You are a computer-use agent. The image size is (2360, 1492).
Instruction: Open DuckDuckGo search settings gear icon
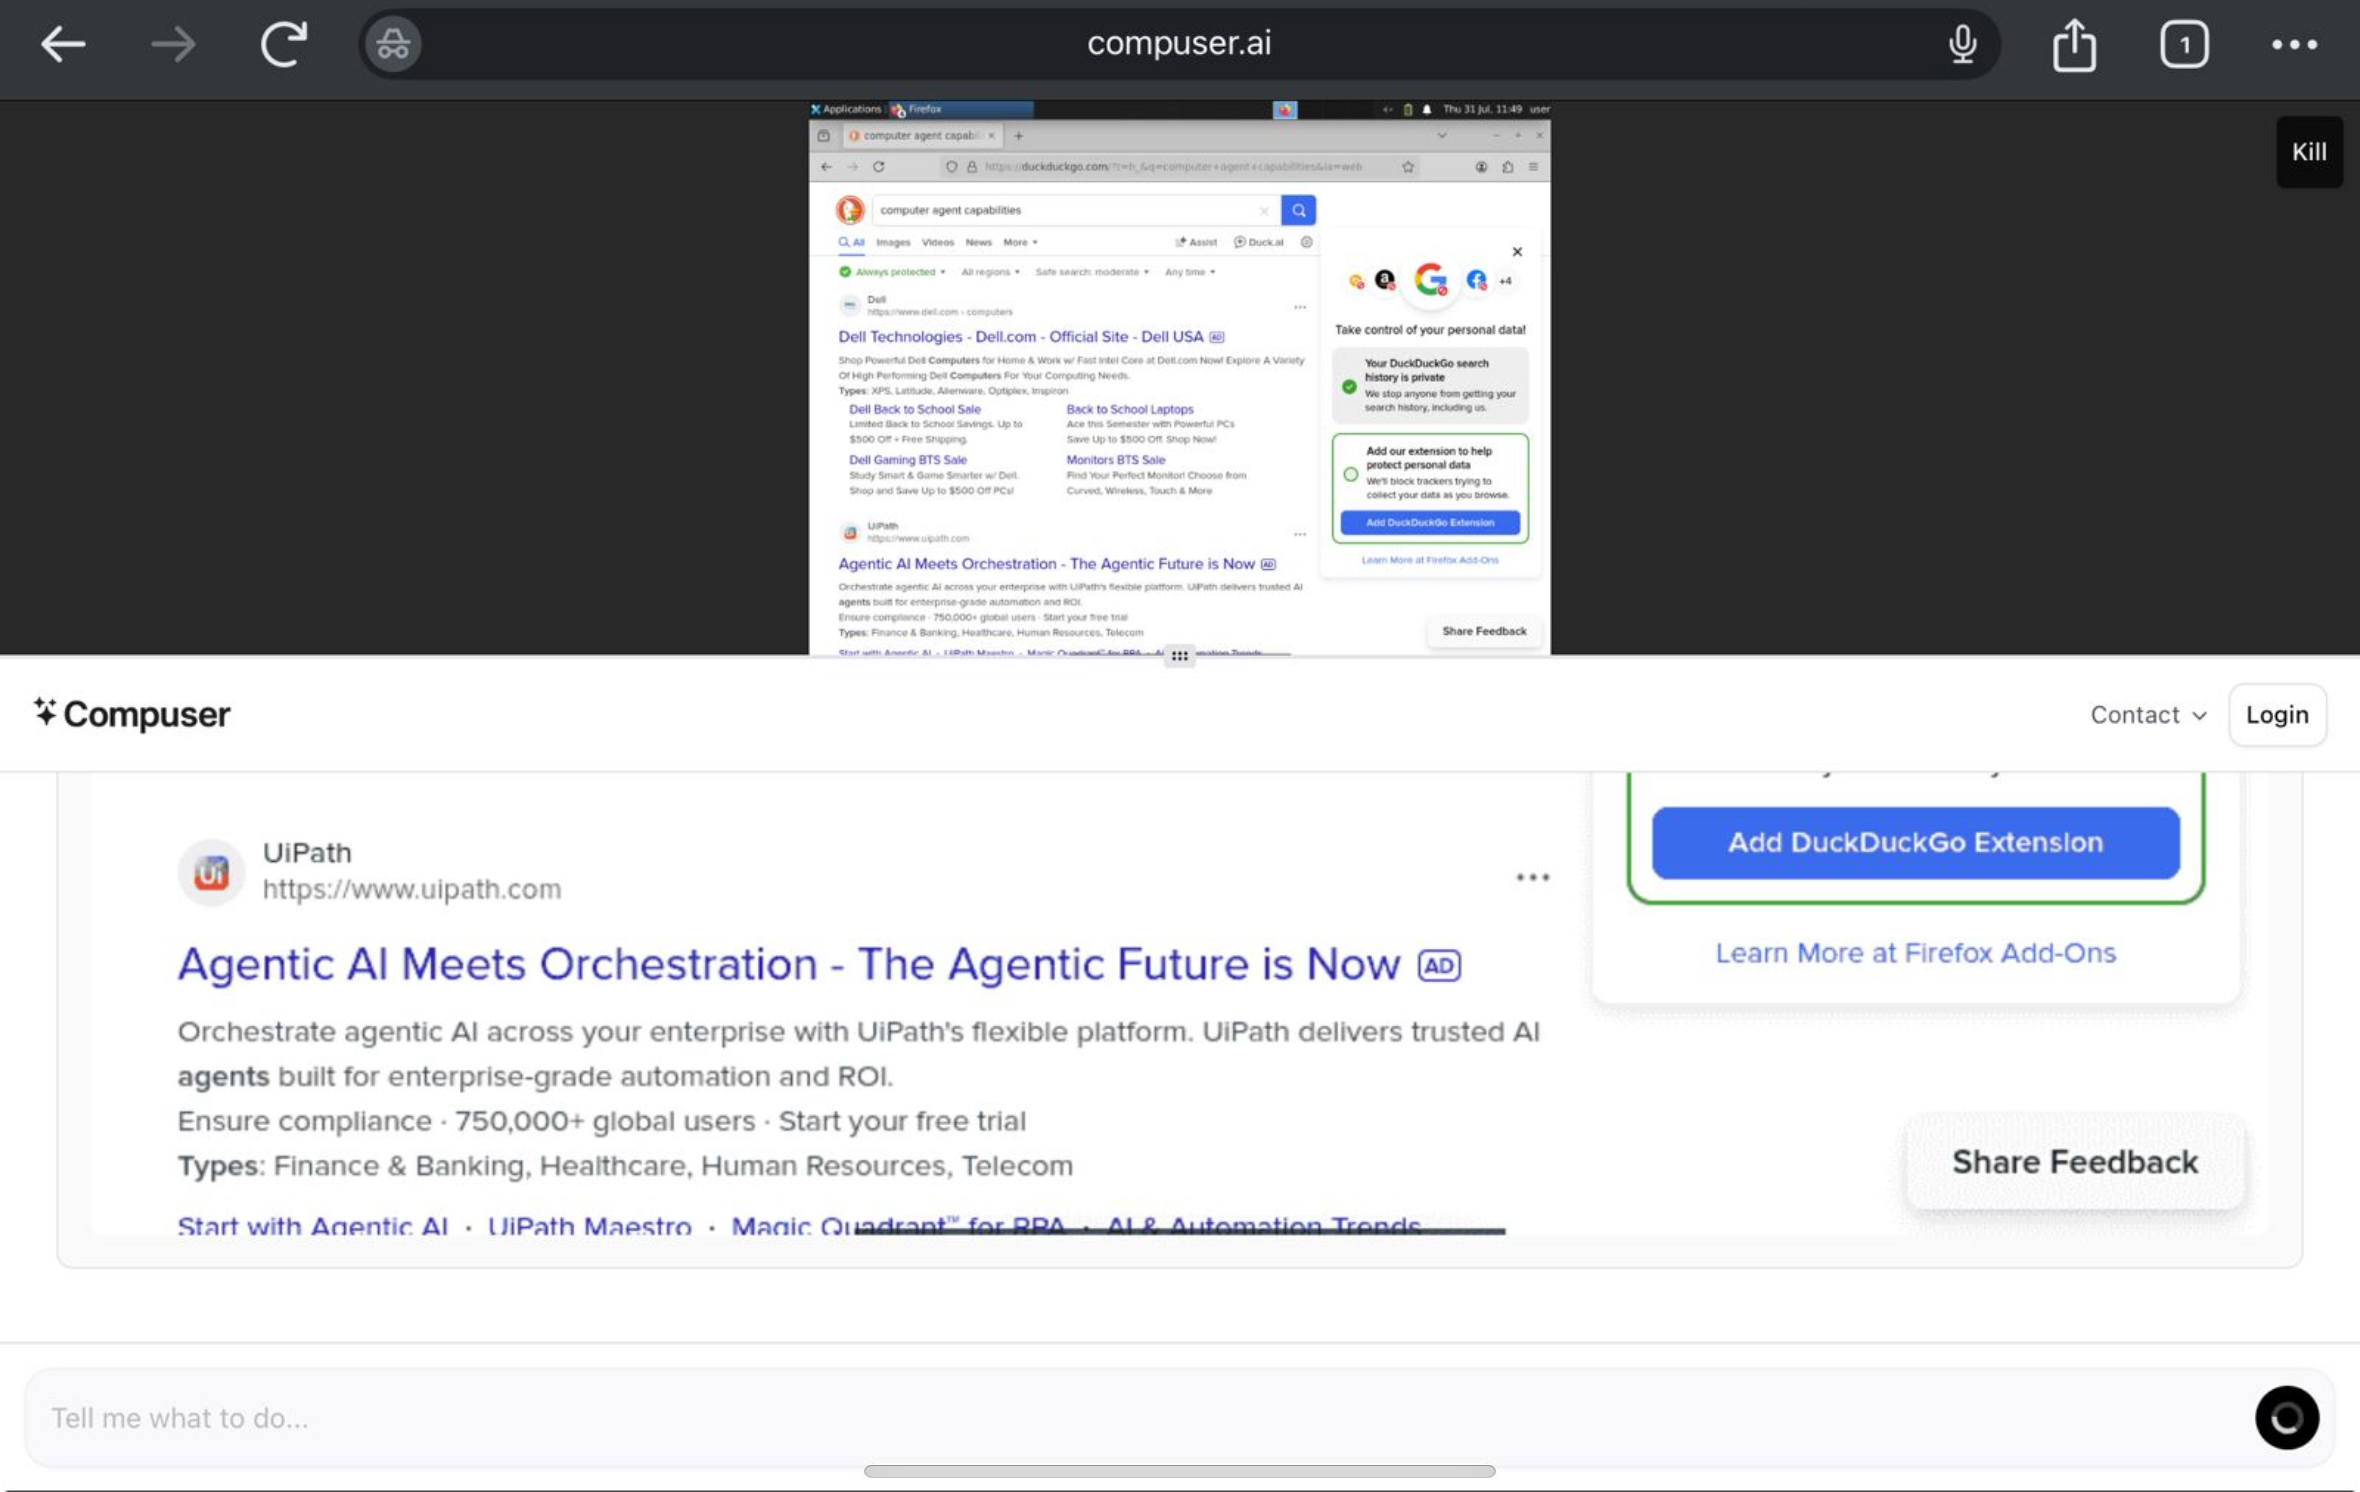tap(1306, 242)
